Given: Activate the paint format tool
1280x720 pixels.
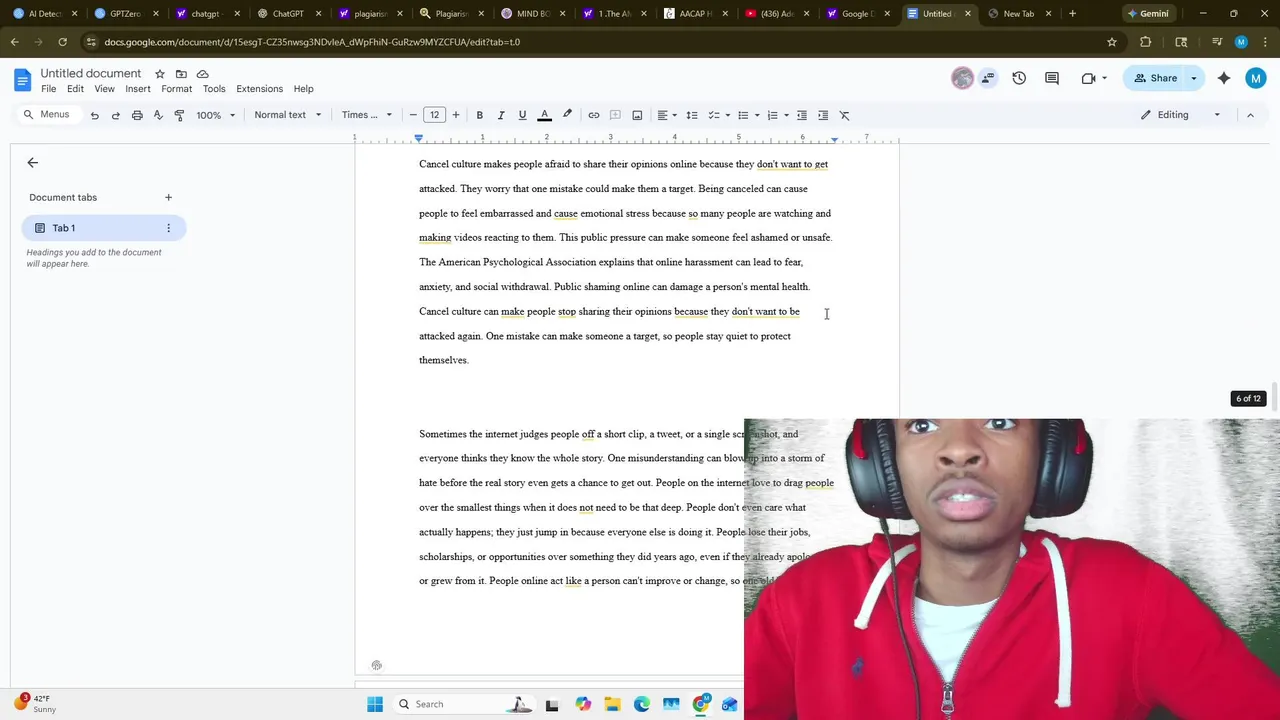Looking at the screenshot, I should 179,115.
